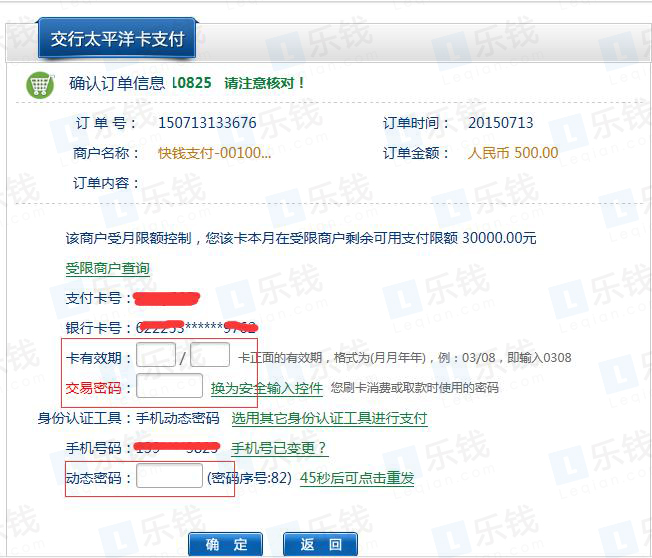Click the green shopping cart icon

[x=39, y=85]
